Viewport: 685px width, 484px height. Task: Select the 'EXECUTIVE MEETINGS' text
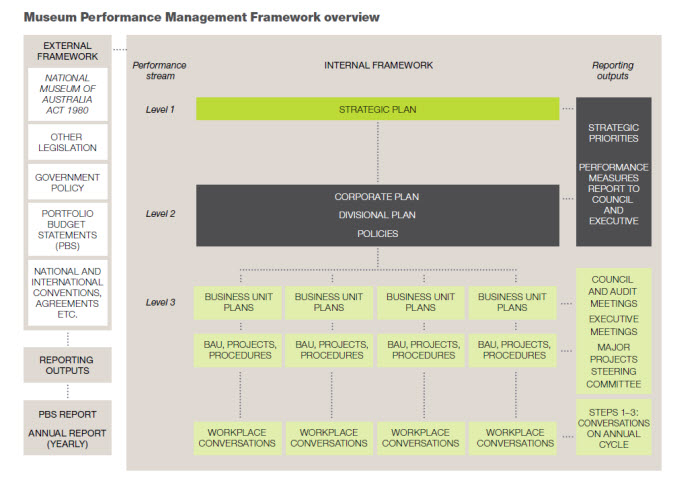pyautogui.click(x=613, y=325)
